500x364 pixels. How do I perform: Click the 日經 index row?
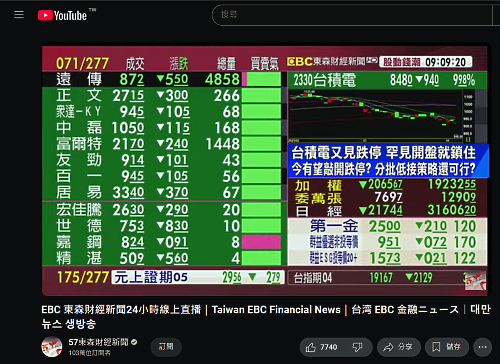tap(387, 210)
